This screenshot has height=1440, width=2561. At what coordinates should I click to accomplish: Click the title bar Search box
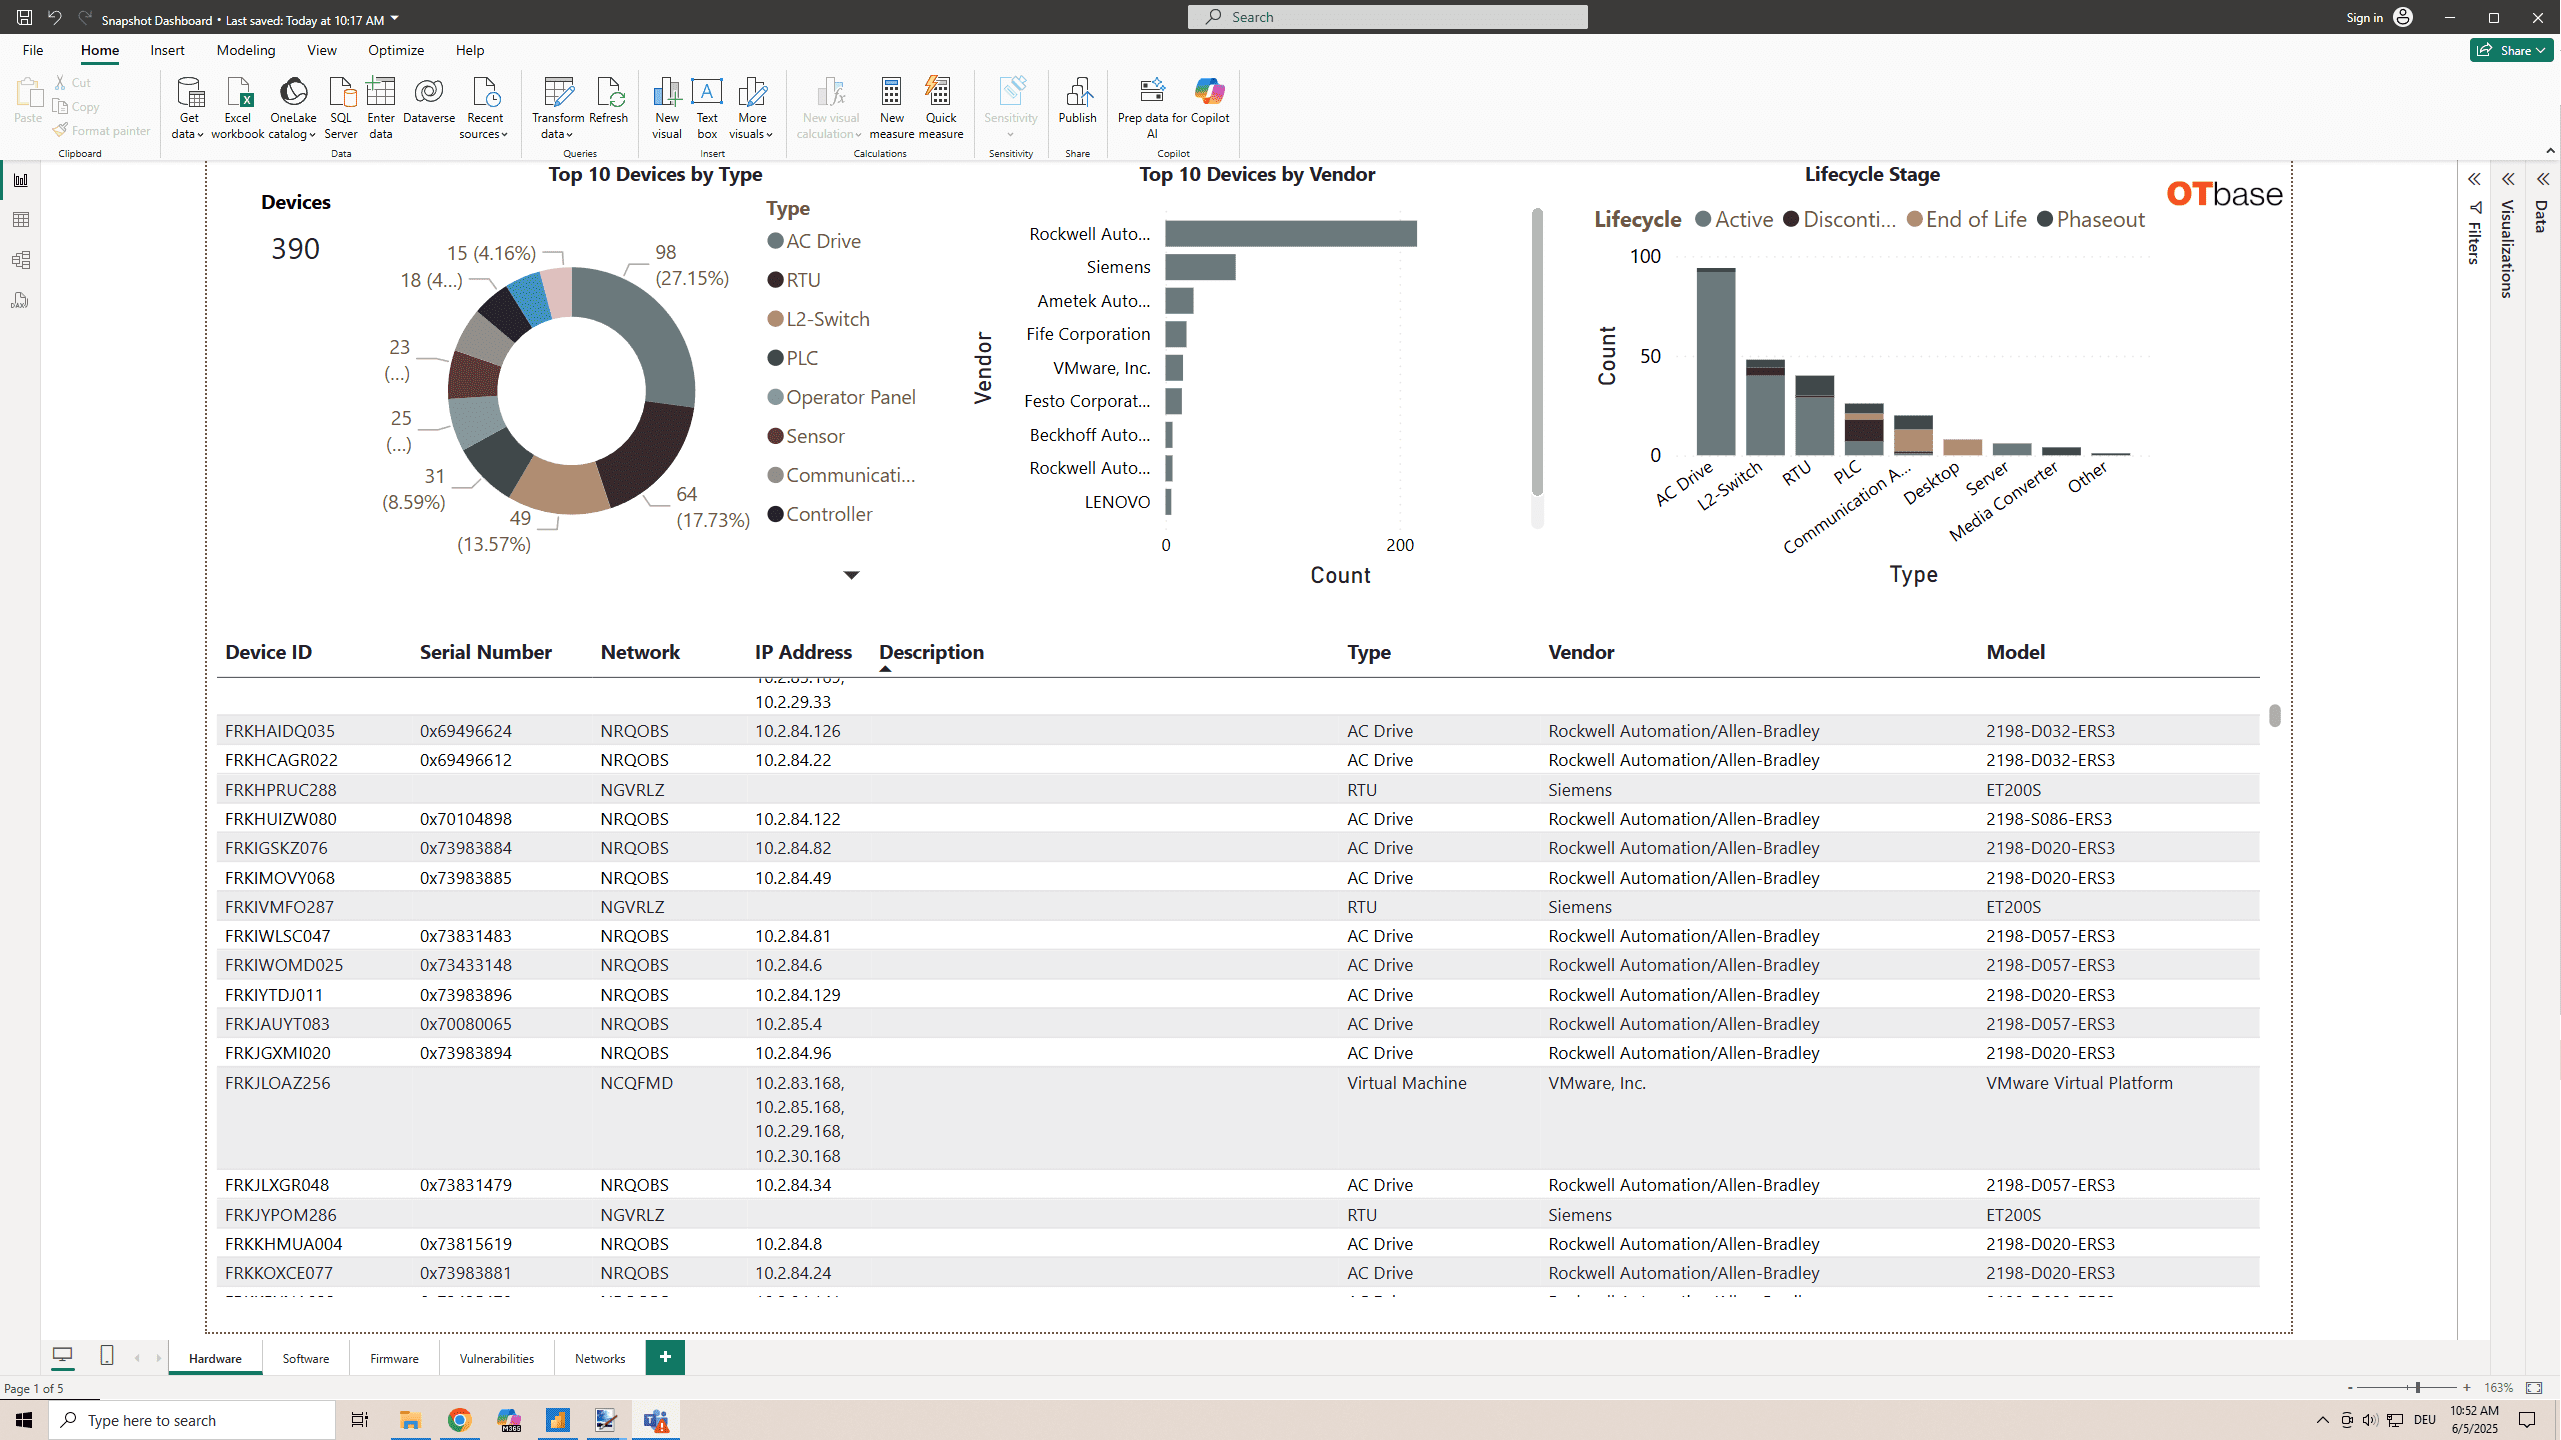click(1387, 17)
